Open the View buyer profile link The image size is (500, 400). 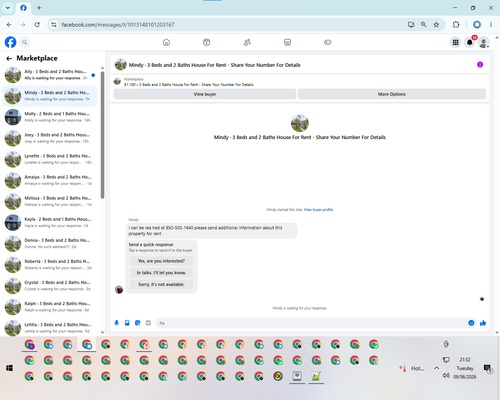318,210
